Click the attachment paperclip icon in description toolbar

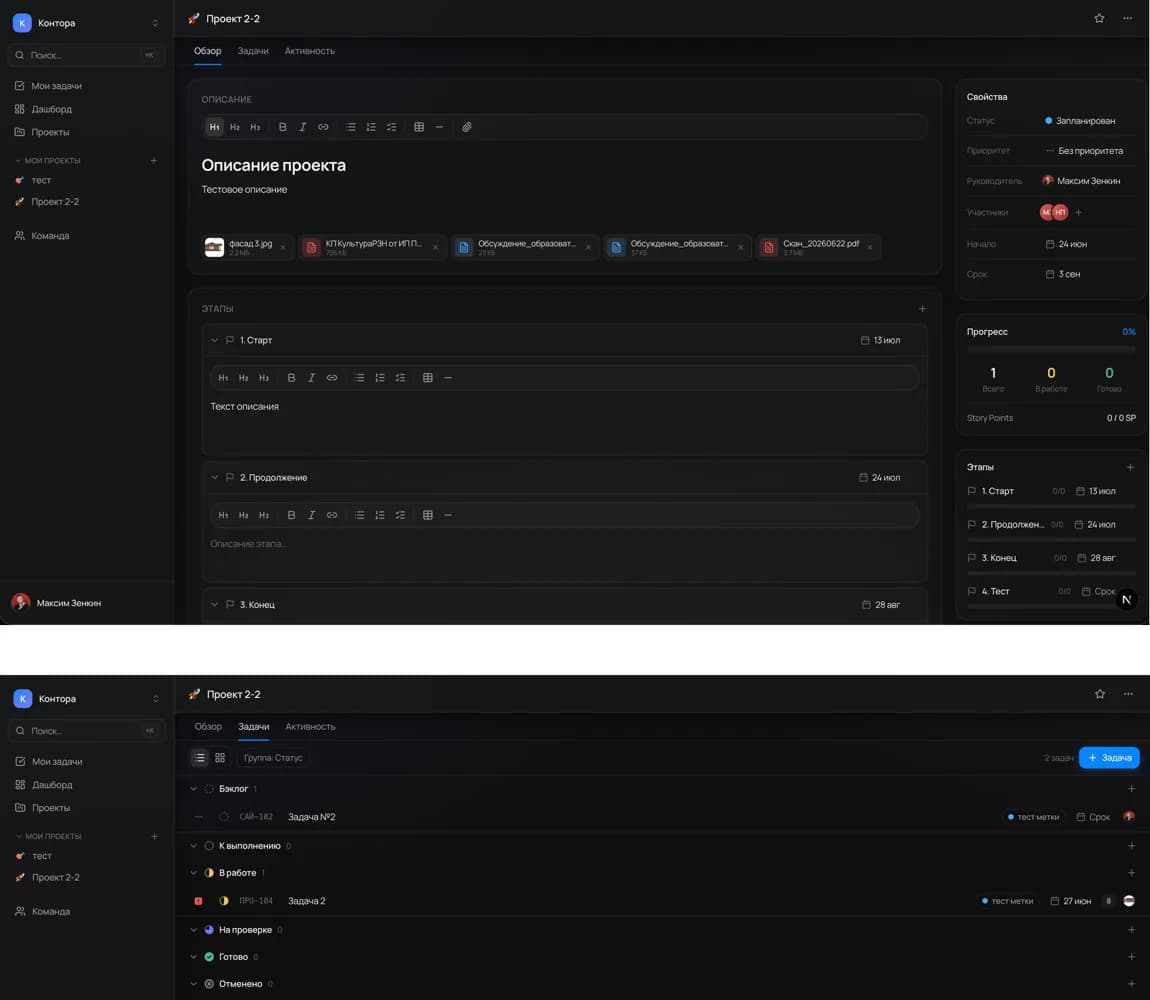click(x=466, y=127)
